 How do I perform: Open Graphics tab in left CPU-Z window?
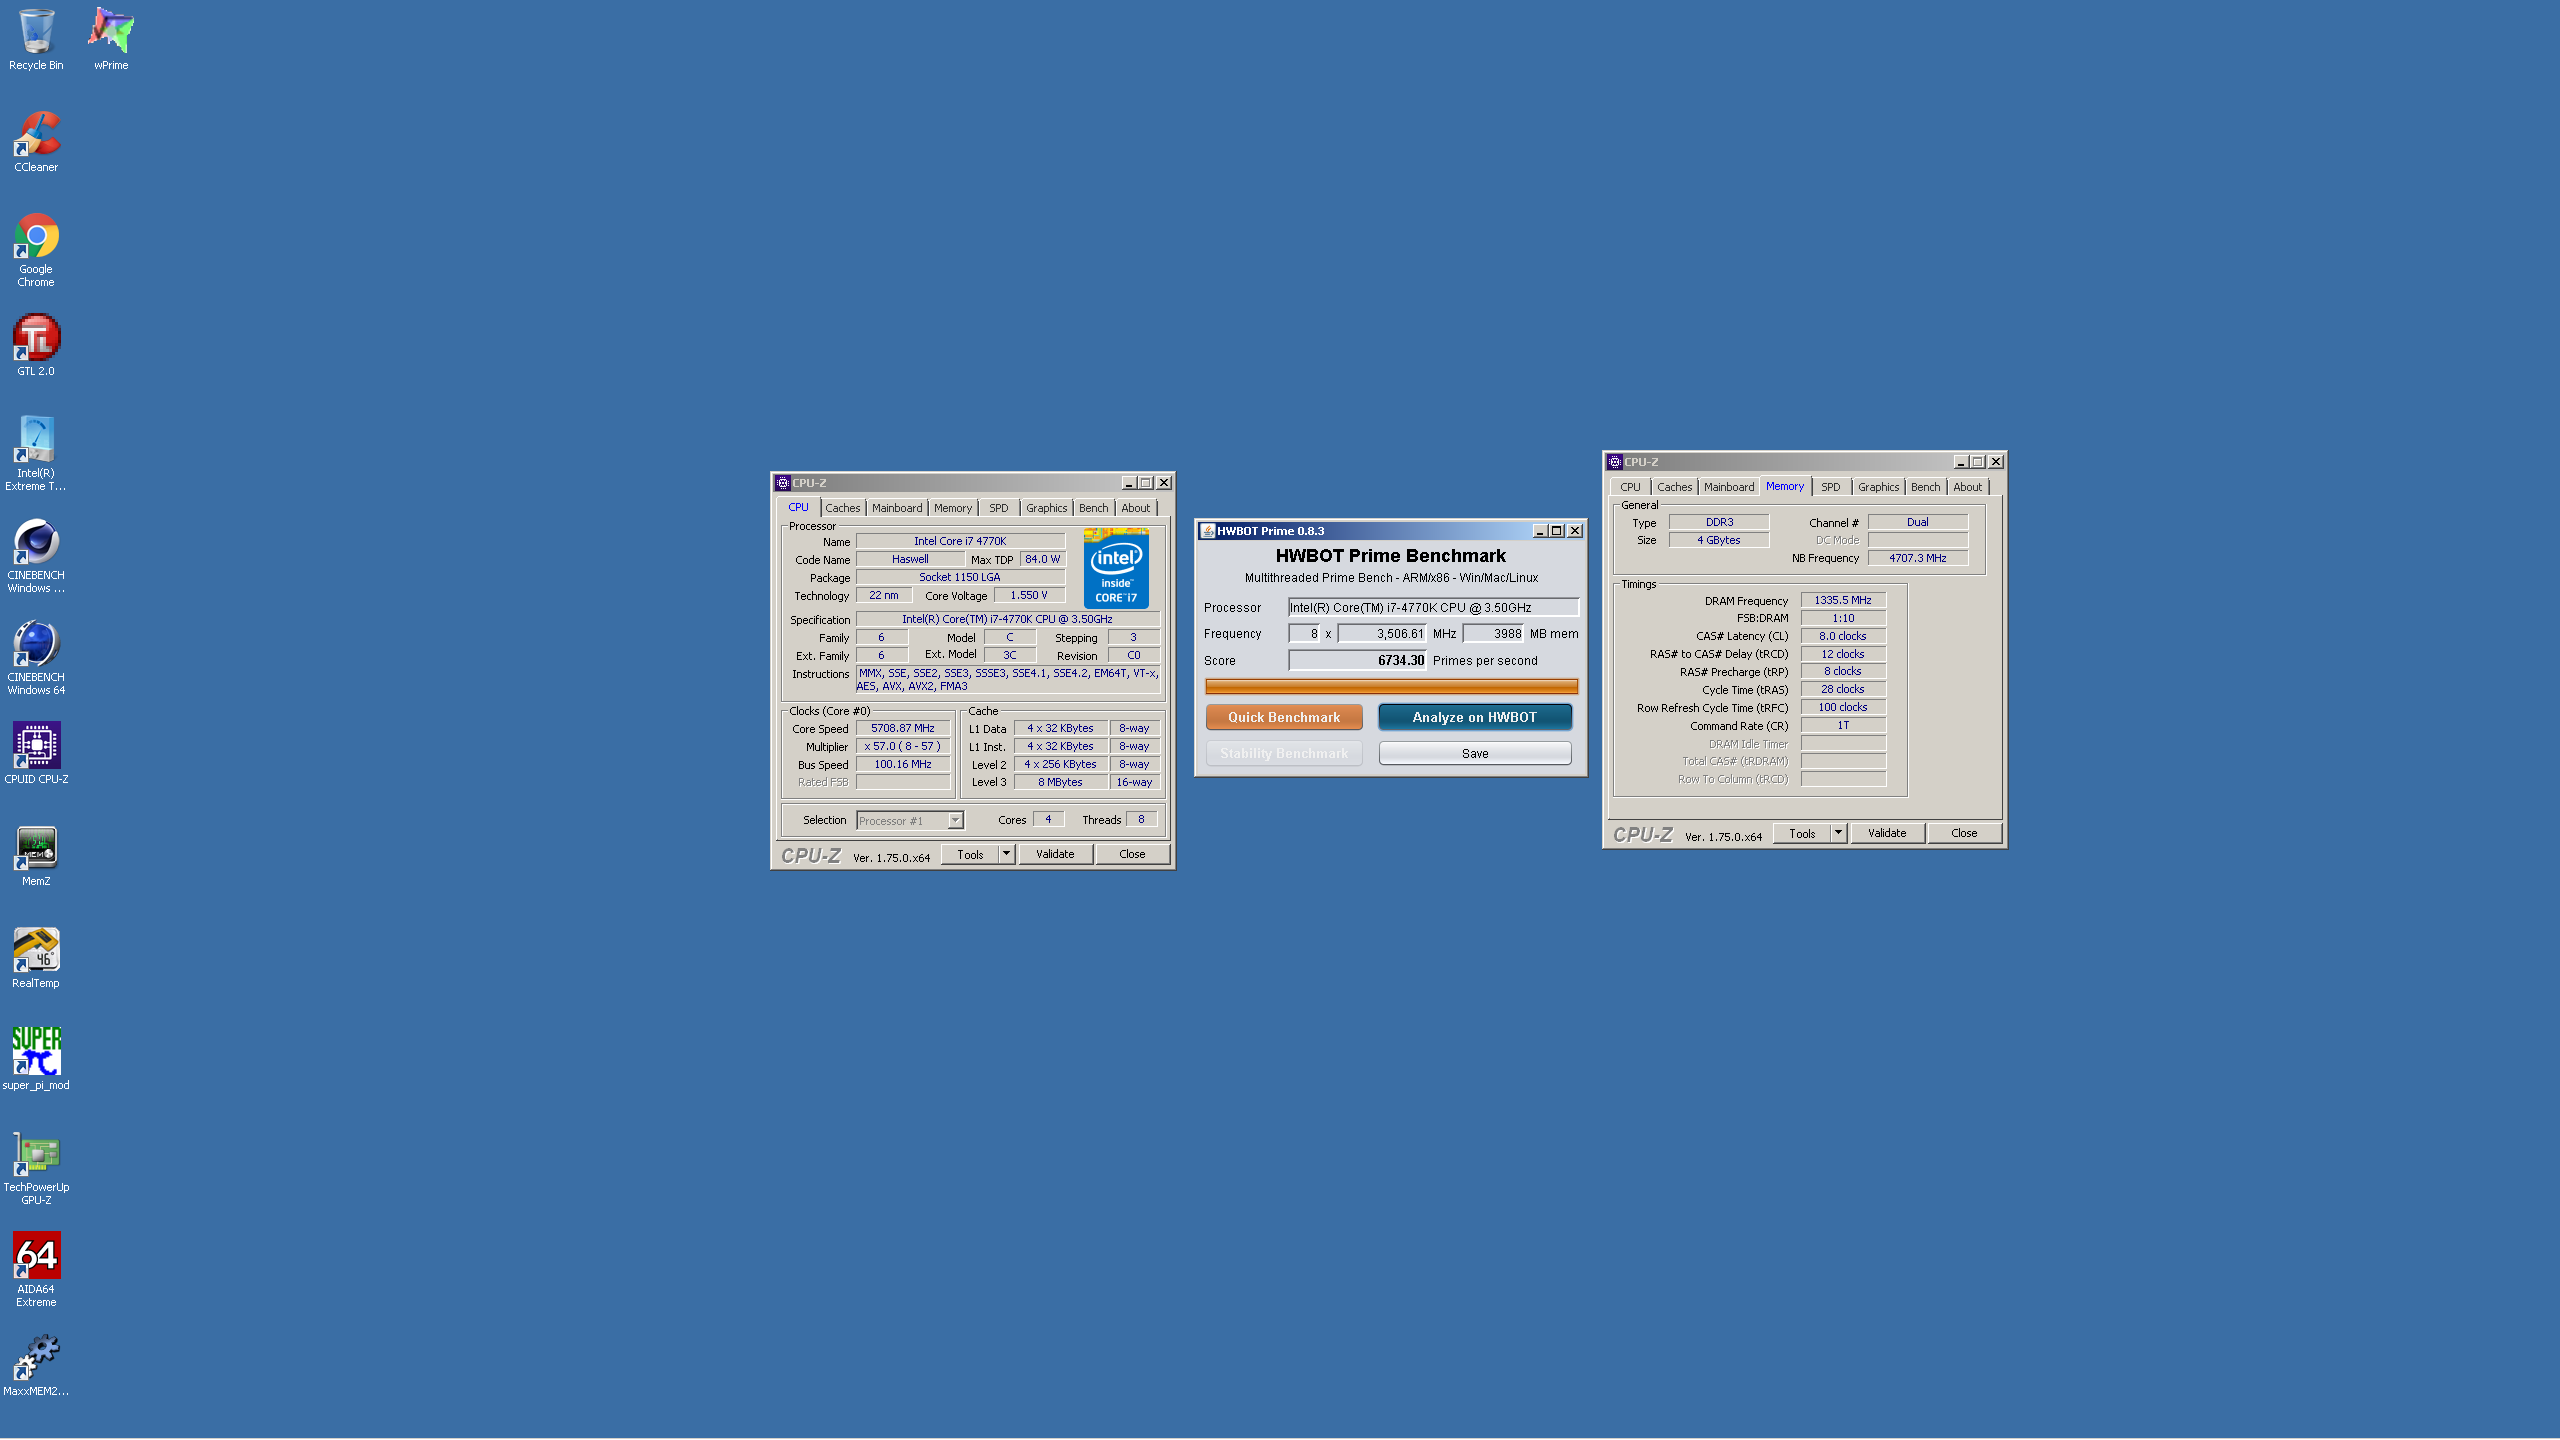(x=1046, y=508)
